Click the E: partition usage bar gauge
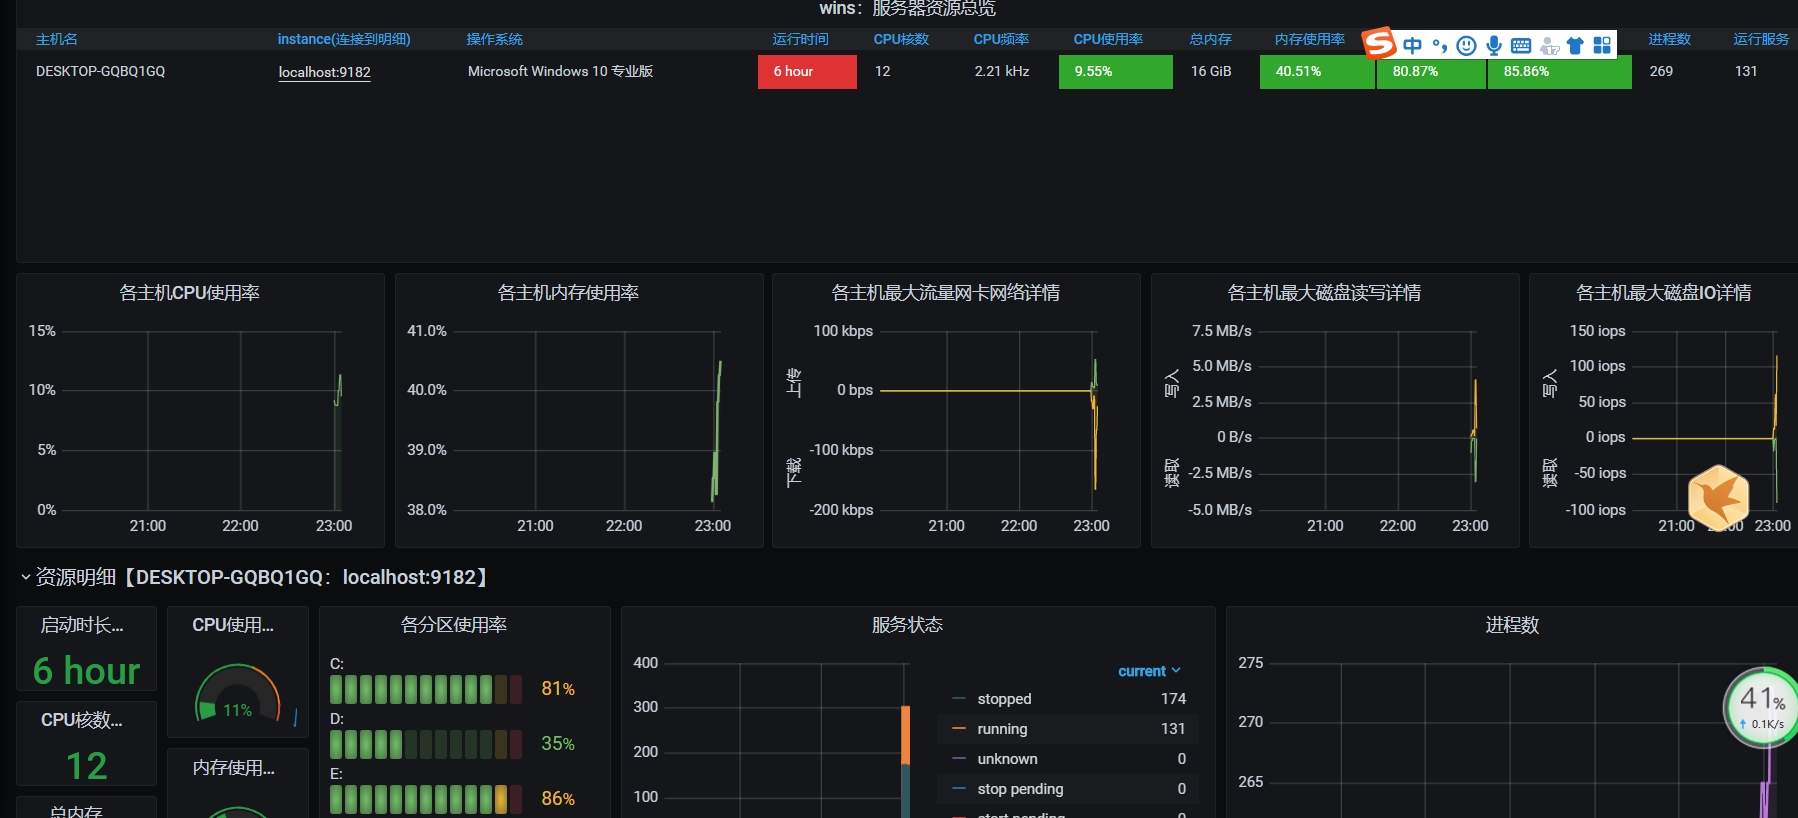Viewport: 1798px width, 818px height. click(426, 799)
